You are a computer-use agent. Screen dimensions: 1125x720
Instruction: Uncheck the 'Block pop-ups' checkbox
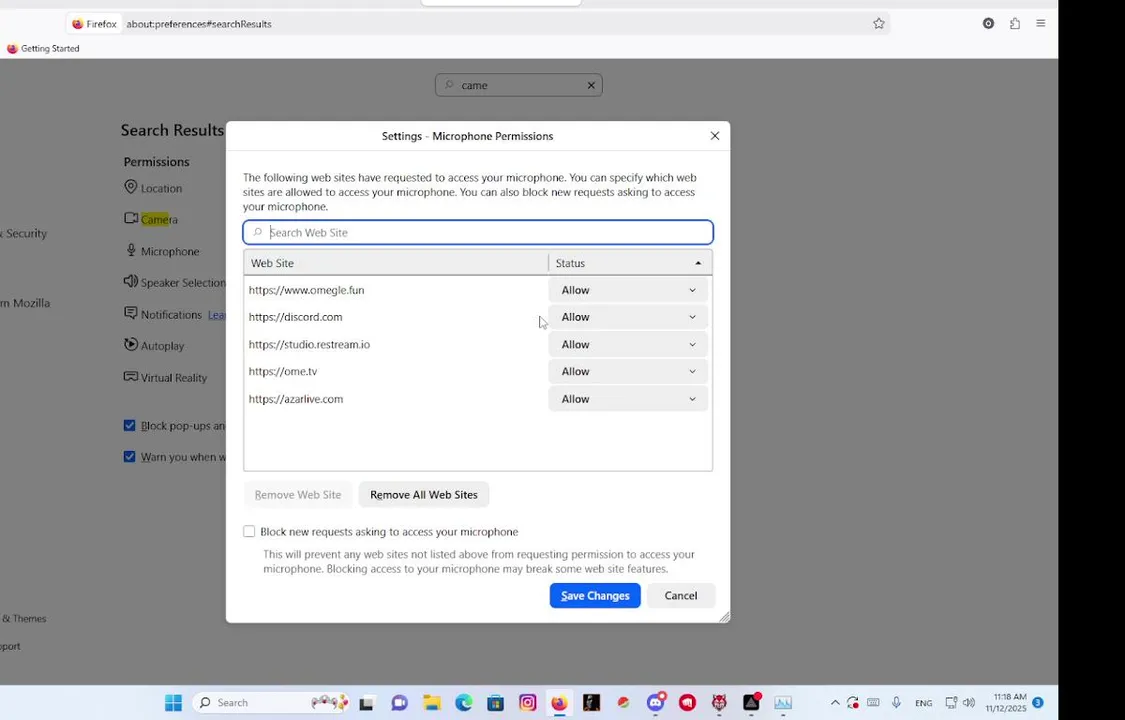click(x=129, y=425)
